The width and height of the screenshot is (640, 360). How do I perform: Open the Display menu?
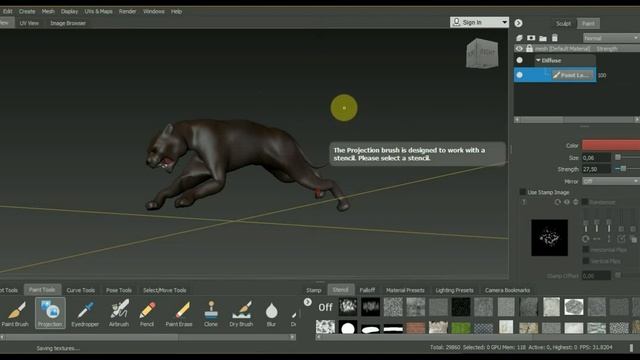(69, 11)
